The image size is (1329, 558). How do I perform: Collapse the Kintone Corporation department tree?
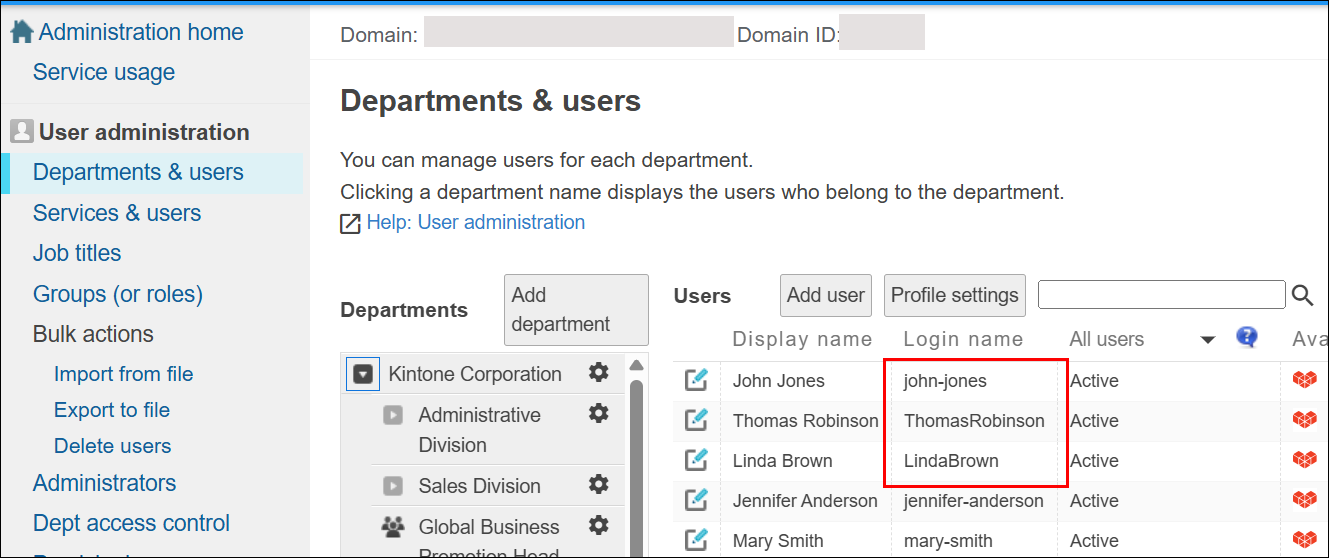coord(364,374)
